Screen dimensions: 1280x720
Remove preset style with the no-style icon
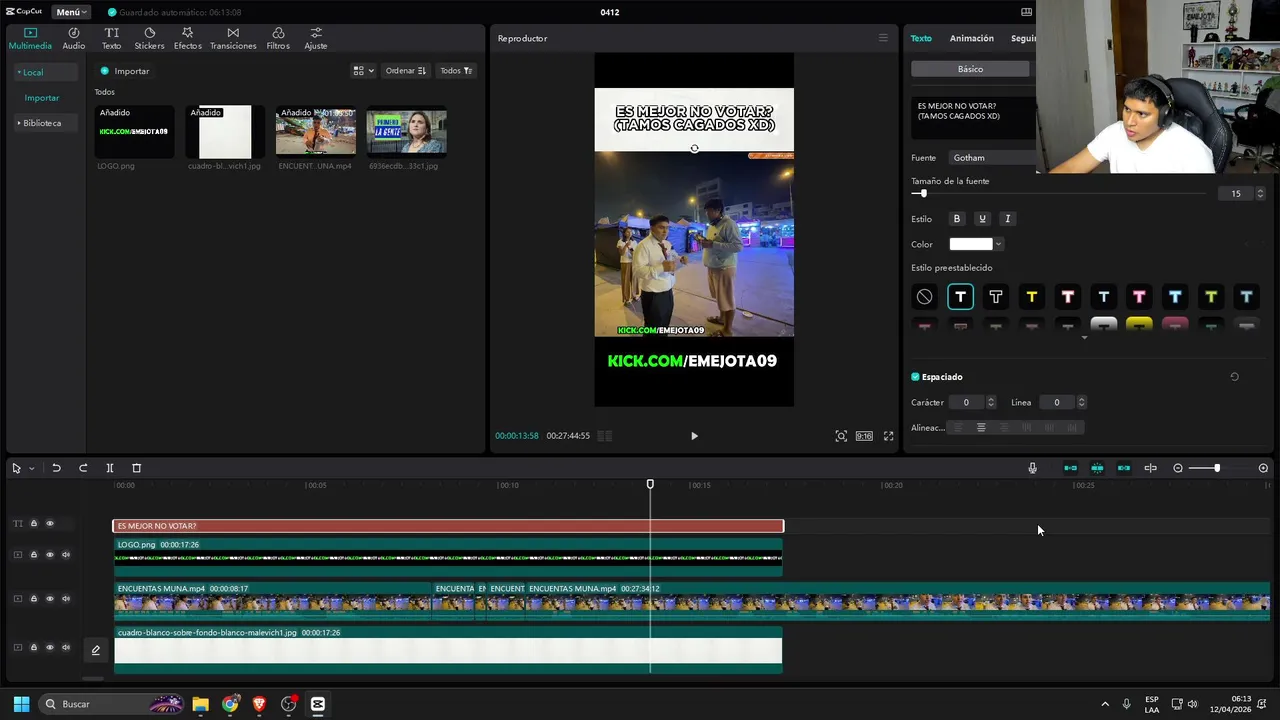click(924, 297)
